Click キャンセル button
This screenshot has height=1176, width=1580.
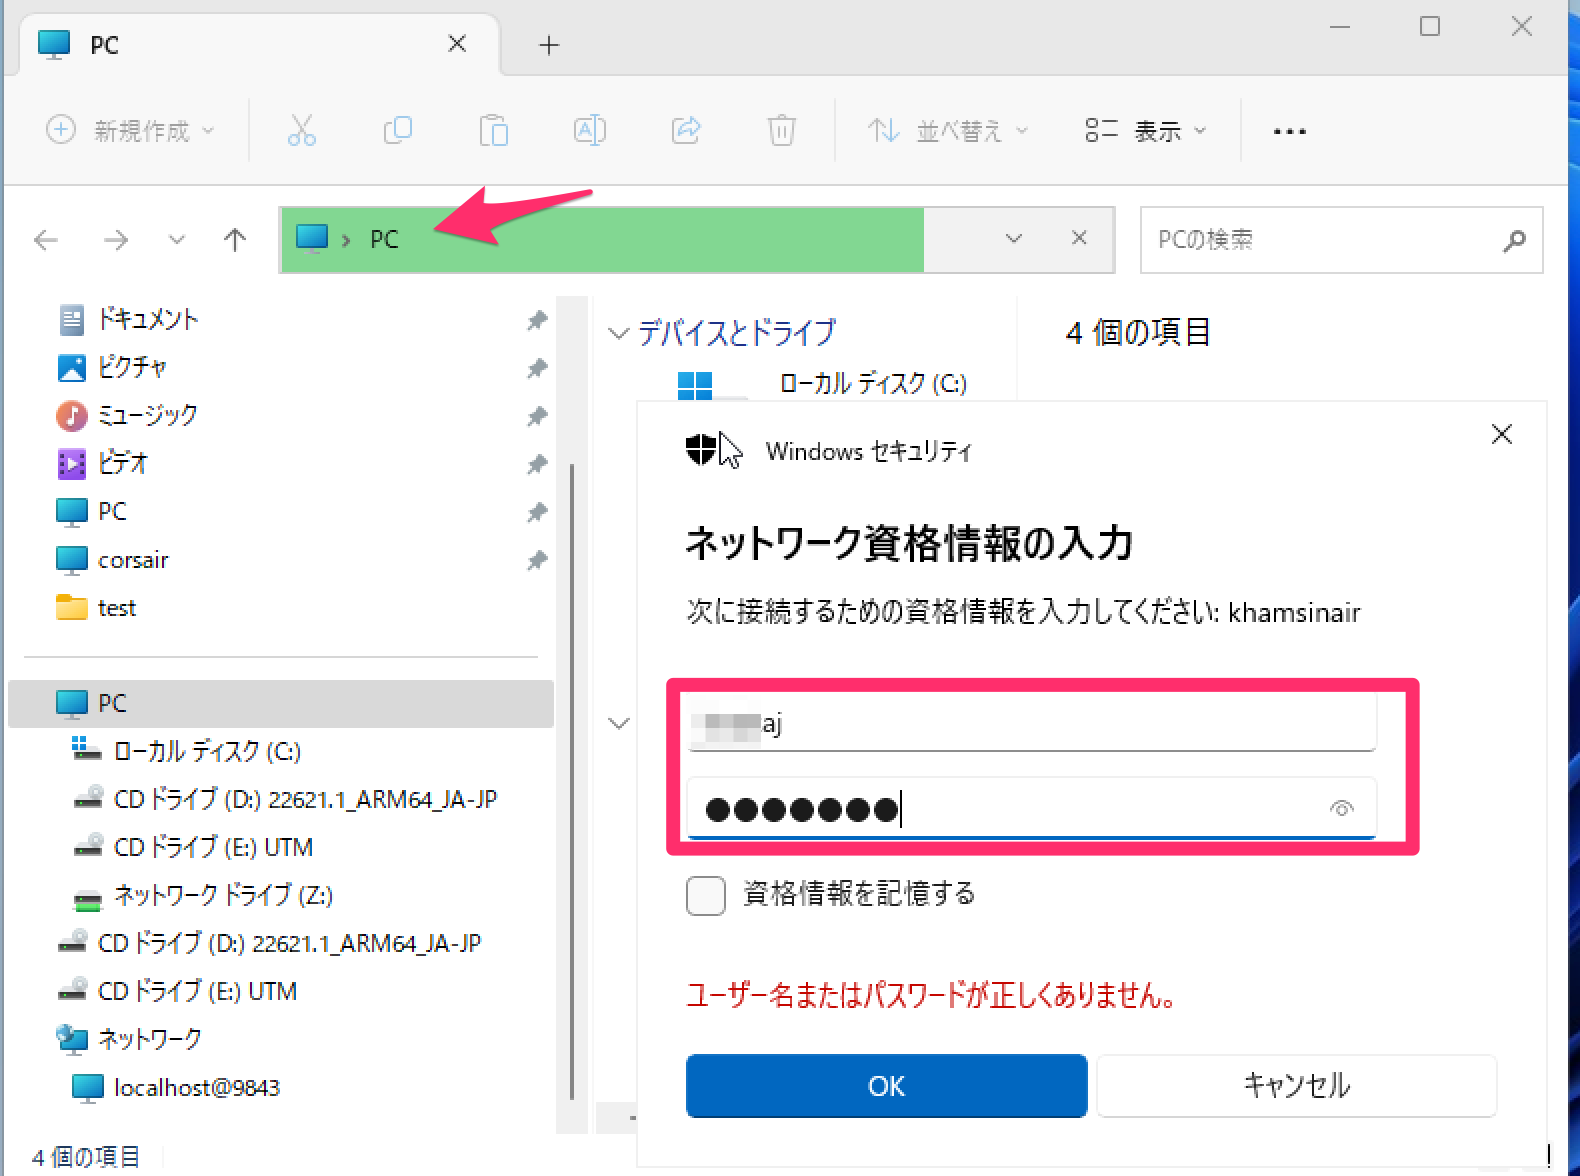(1296, 1086)
